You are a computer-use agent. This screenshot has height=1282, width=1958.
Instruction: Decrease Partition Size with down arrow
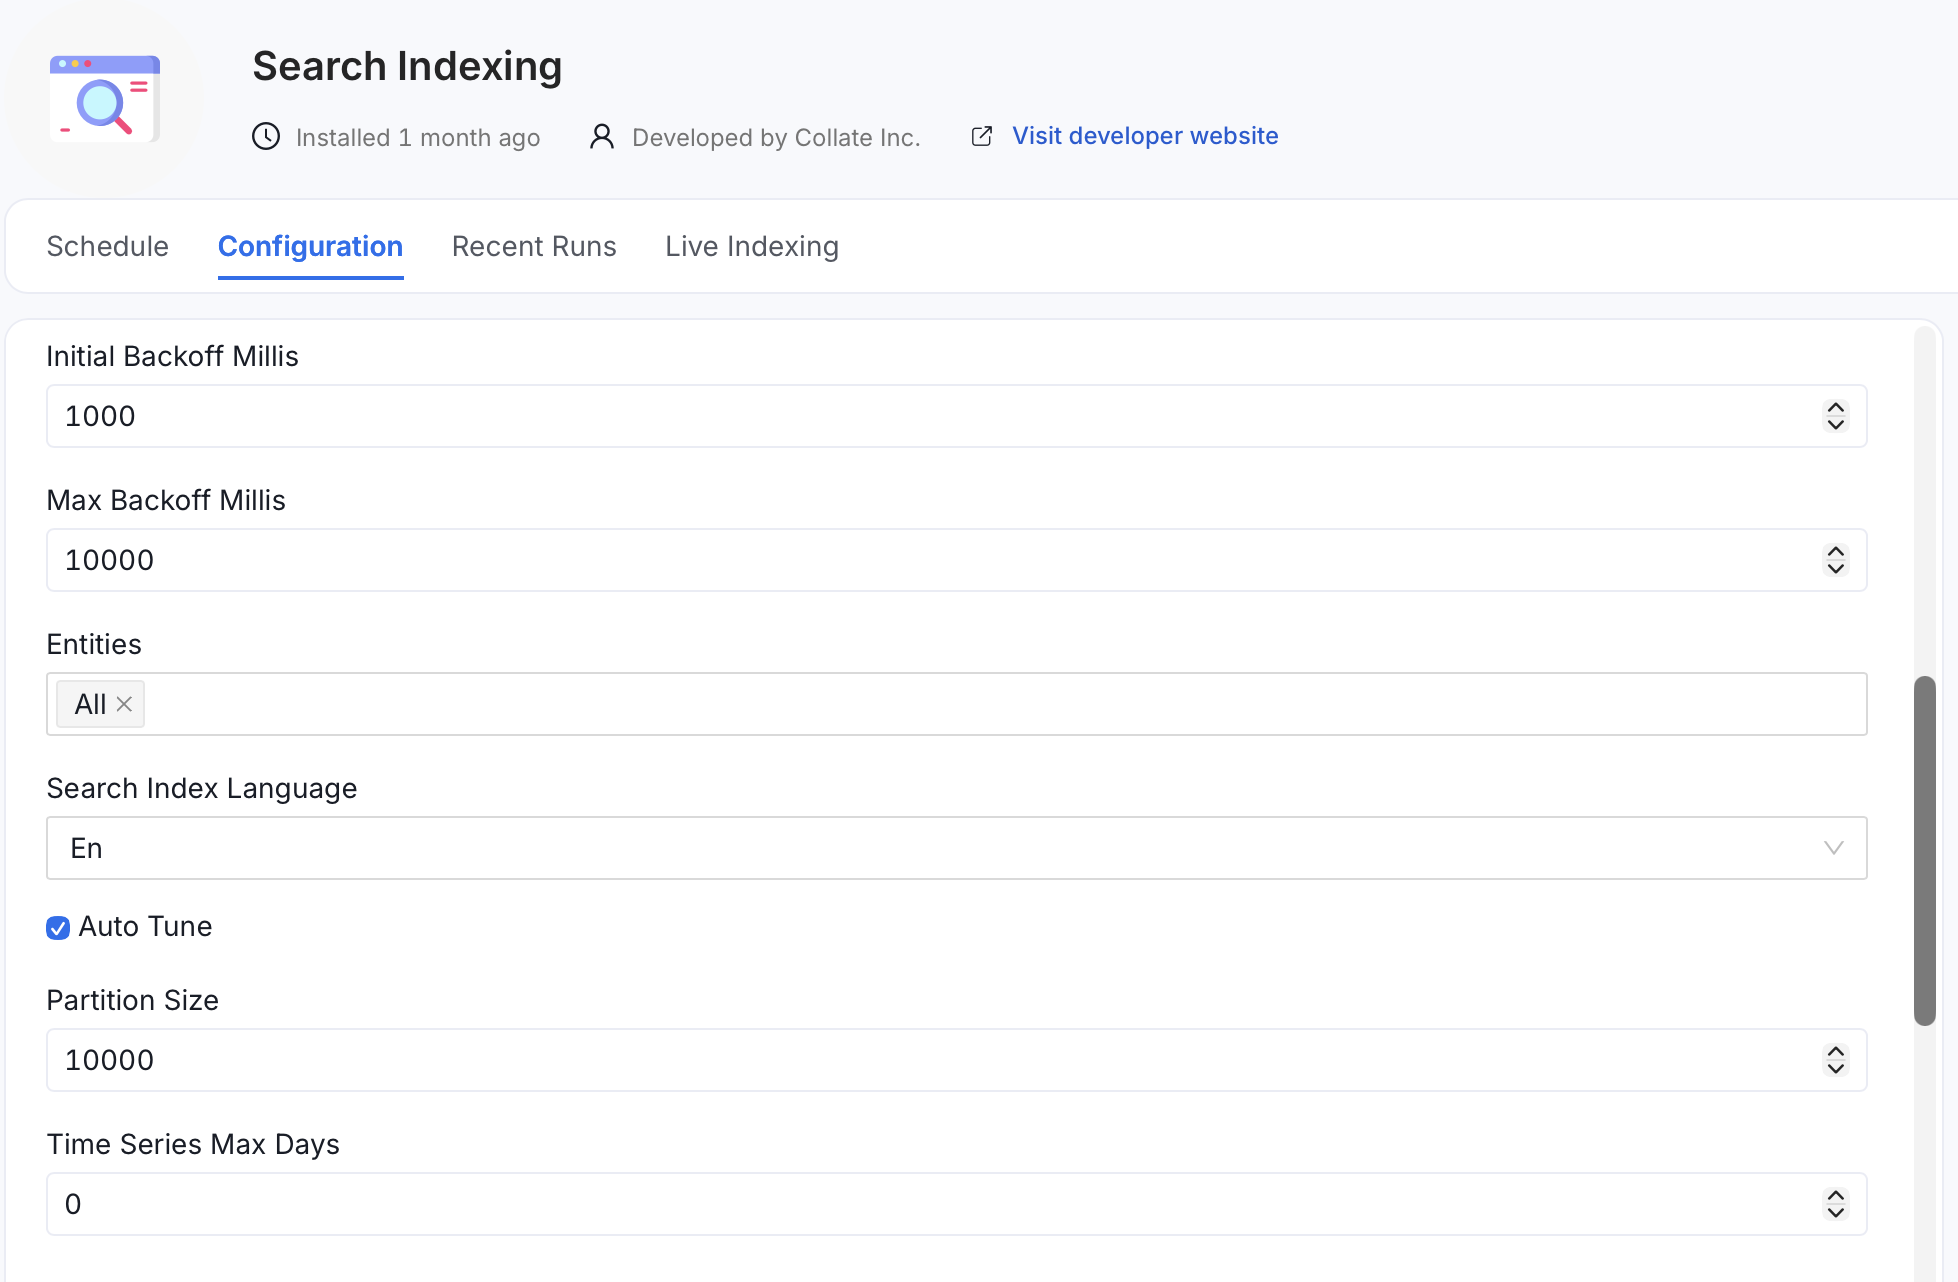pos(1836,1068)
